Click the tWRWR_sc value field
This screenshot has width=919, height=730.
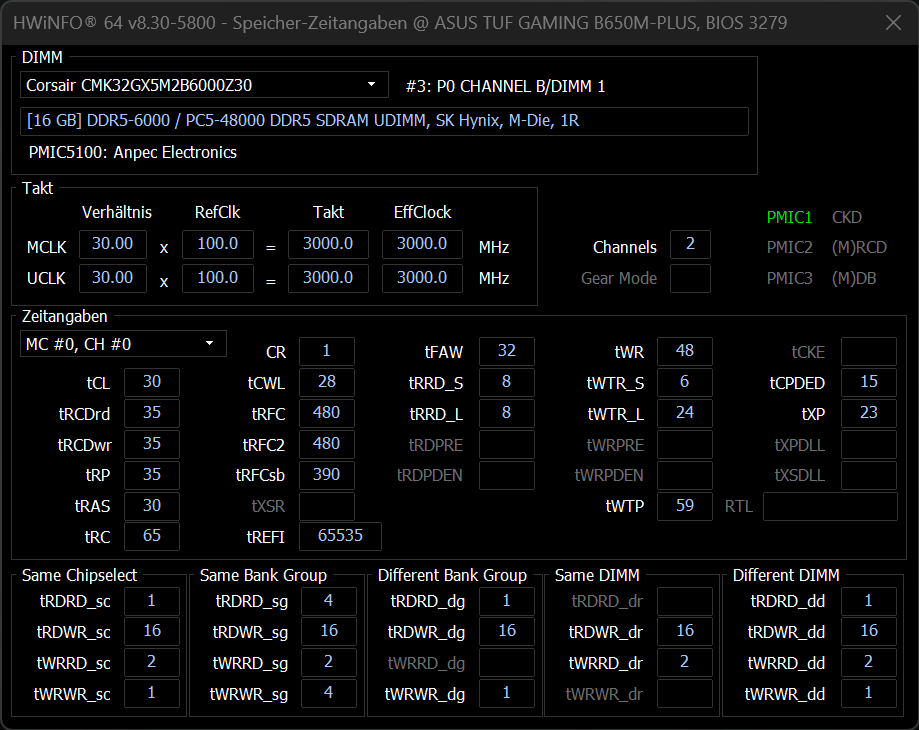[x=152, y=694]
